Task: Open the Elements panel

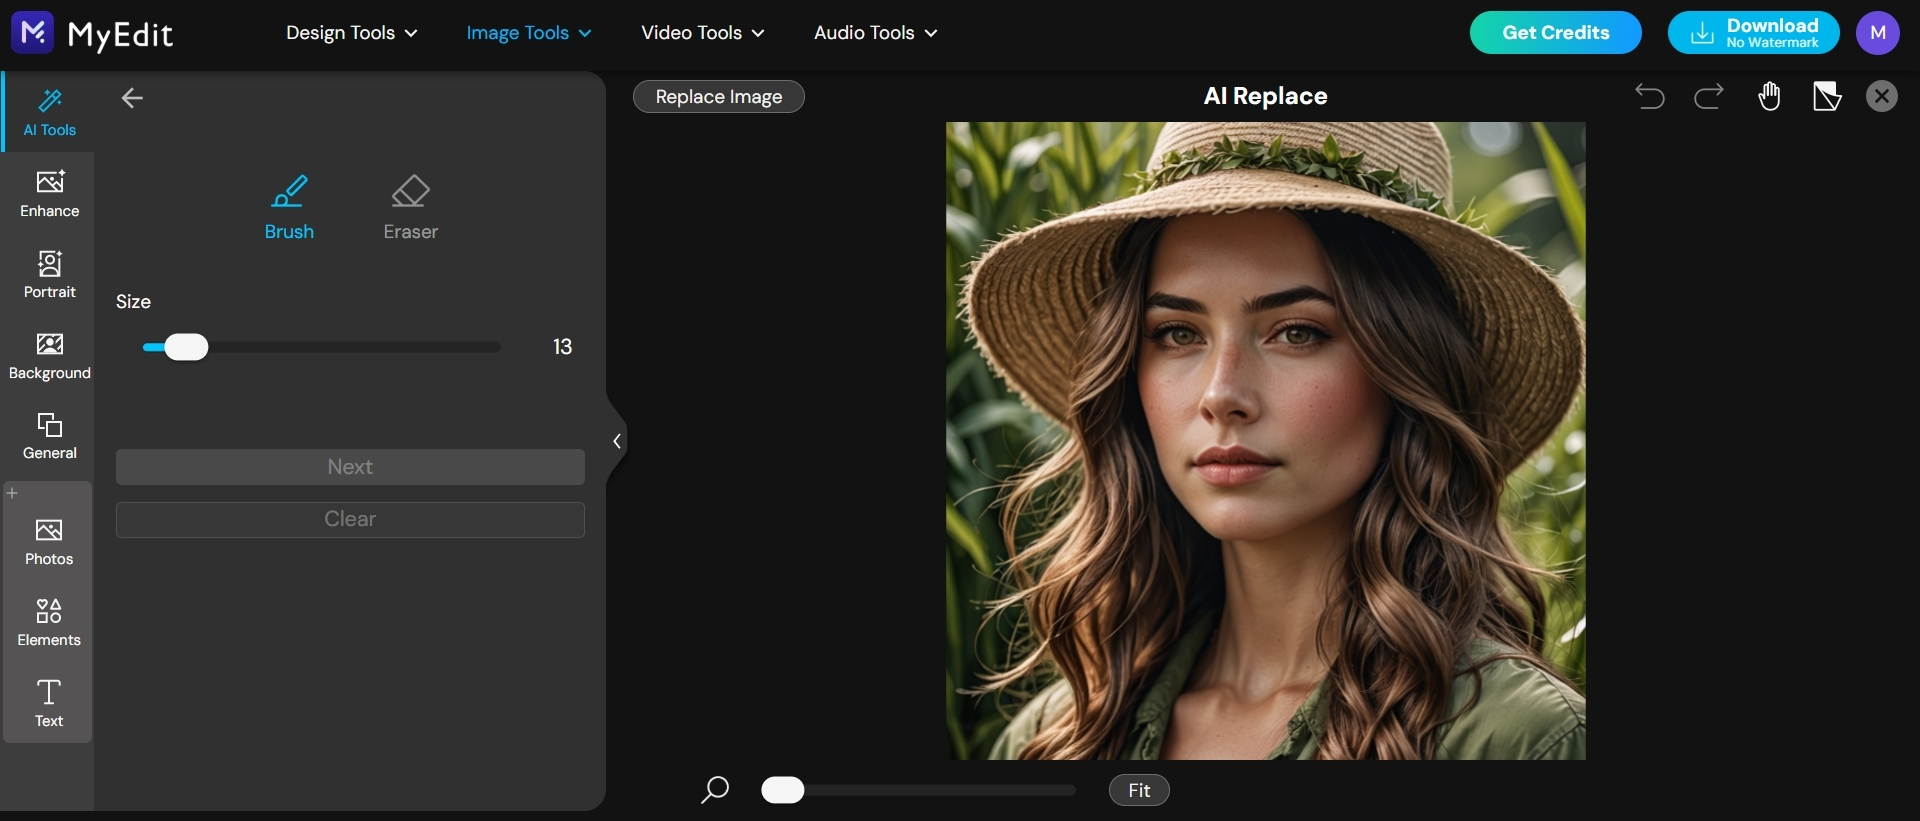Action: click(49, 623)
